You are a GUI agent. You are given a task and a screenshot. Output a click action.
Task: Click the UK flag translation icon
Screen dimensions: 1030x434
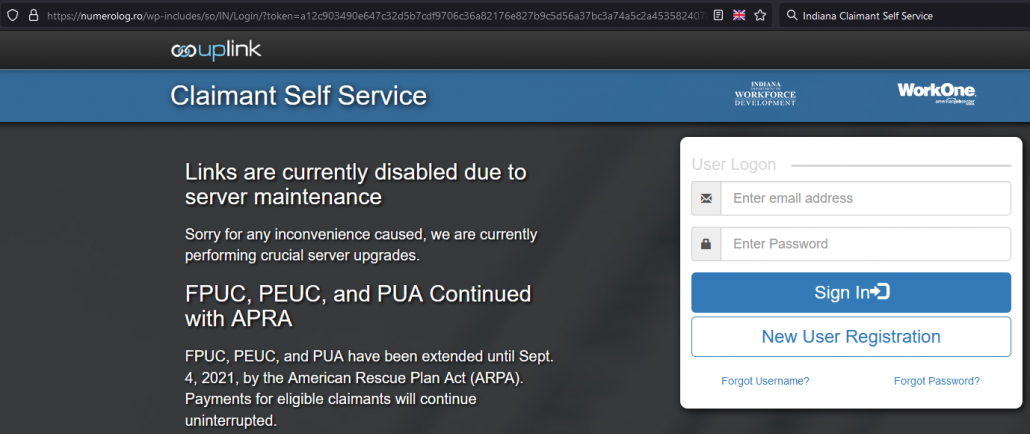point(739,15)
